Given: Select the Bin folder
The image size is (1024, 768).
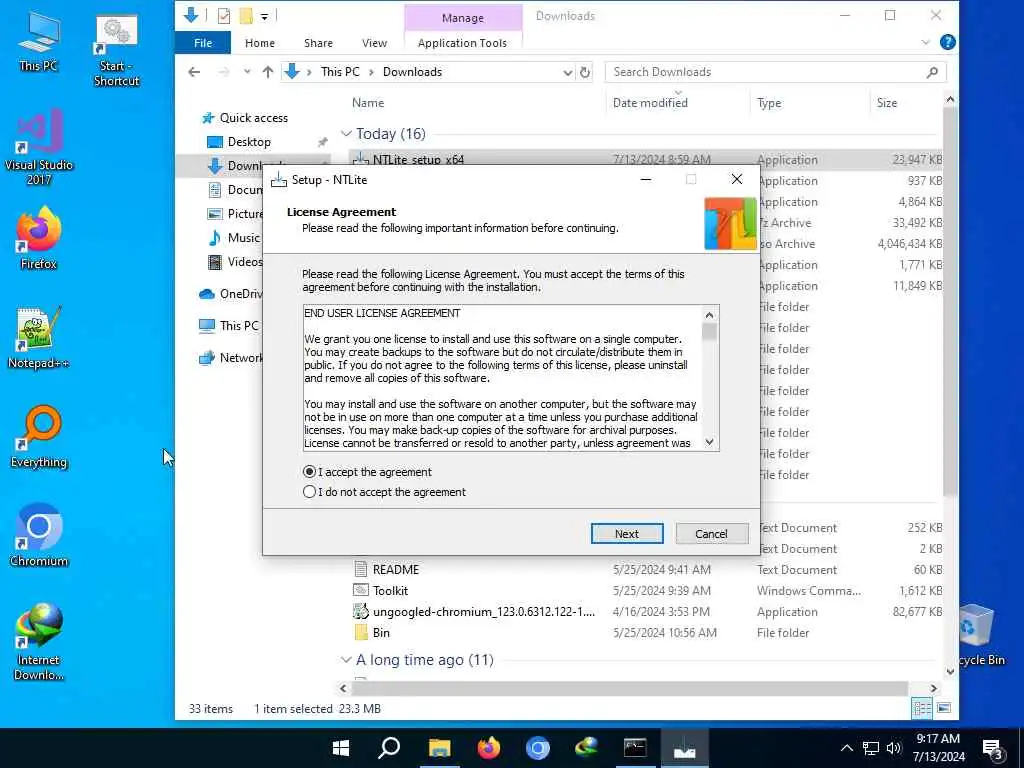Looking at the screenshot, I should (381, 633).
